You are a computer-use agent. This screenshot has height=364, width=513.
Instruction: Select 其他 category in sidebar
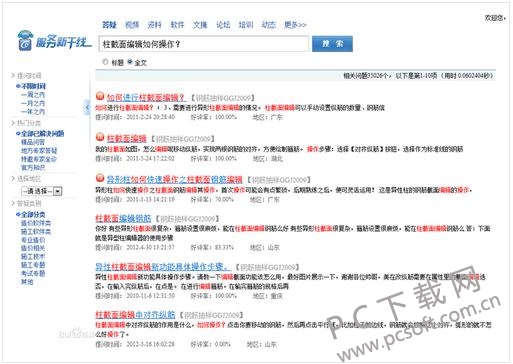[x=27, y=282]
